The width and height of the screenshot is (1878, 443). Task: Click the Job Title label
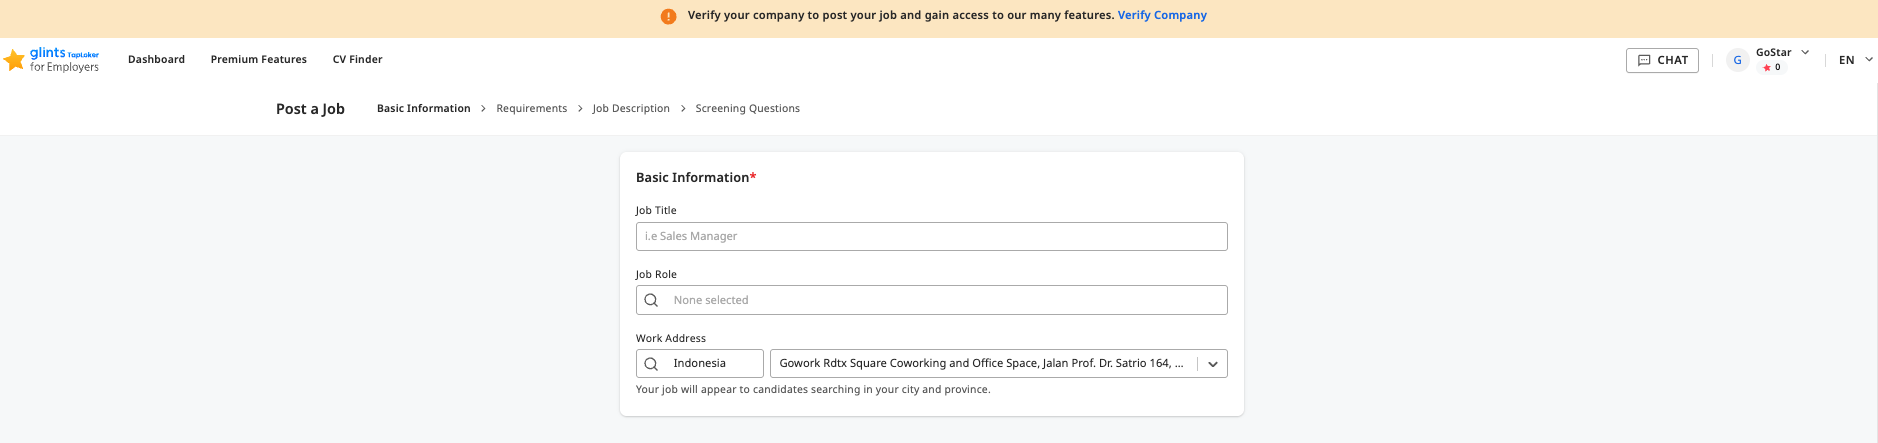[656, 211]
